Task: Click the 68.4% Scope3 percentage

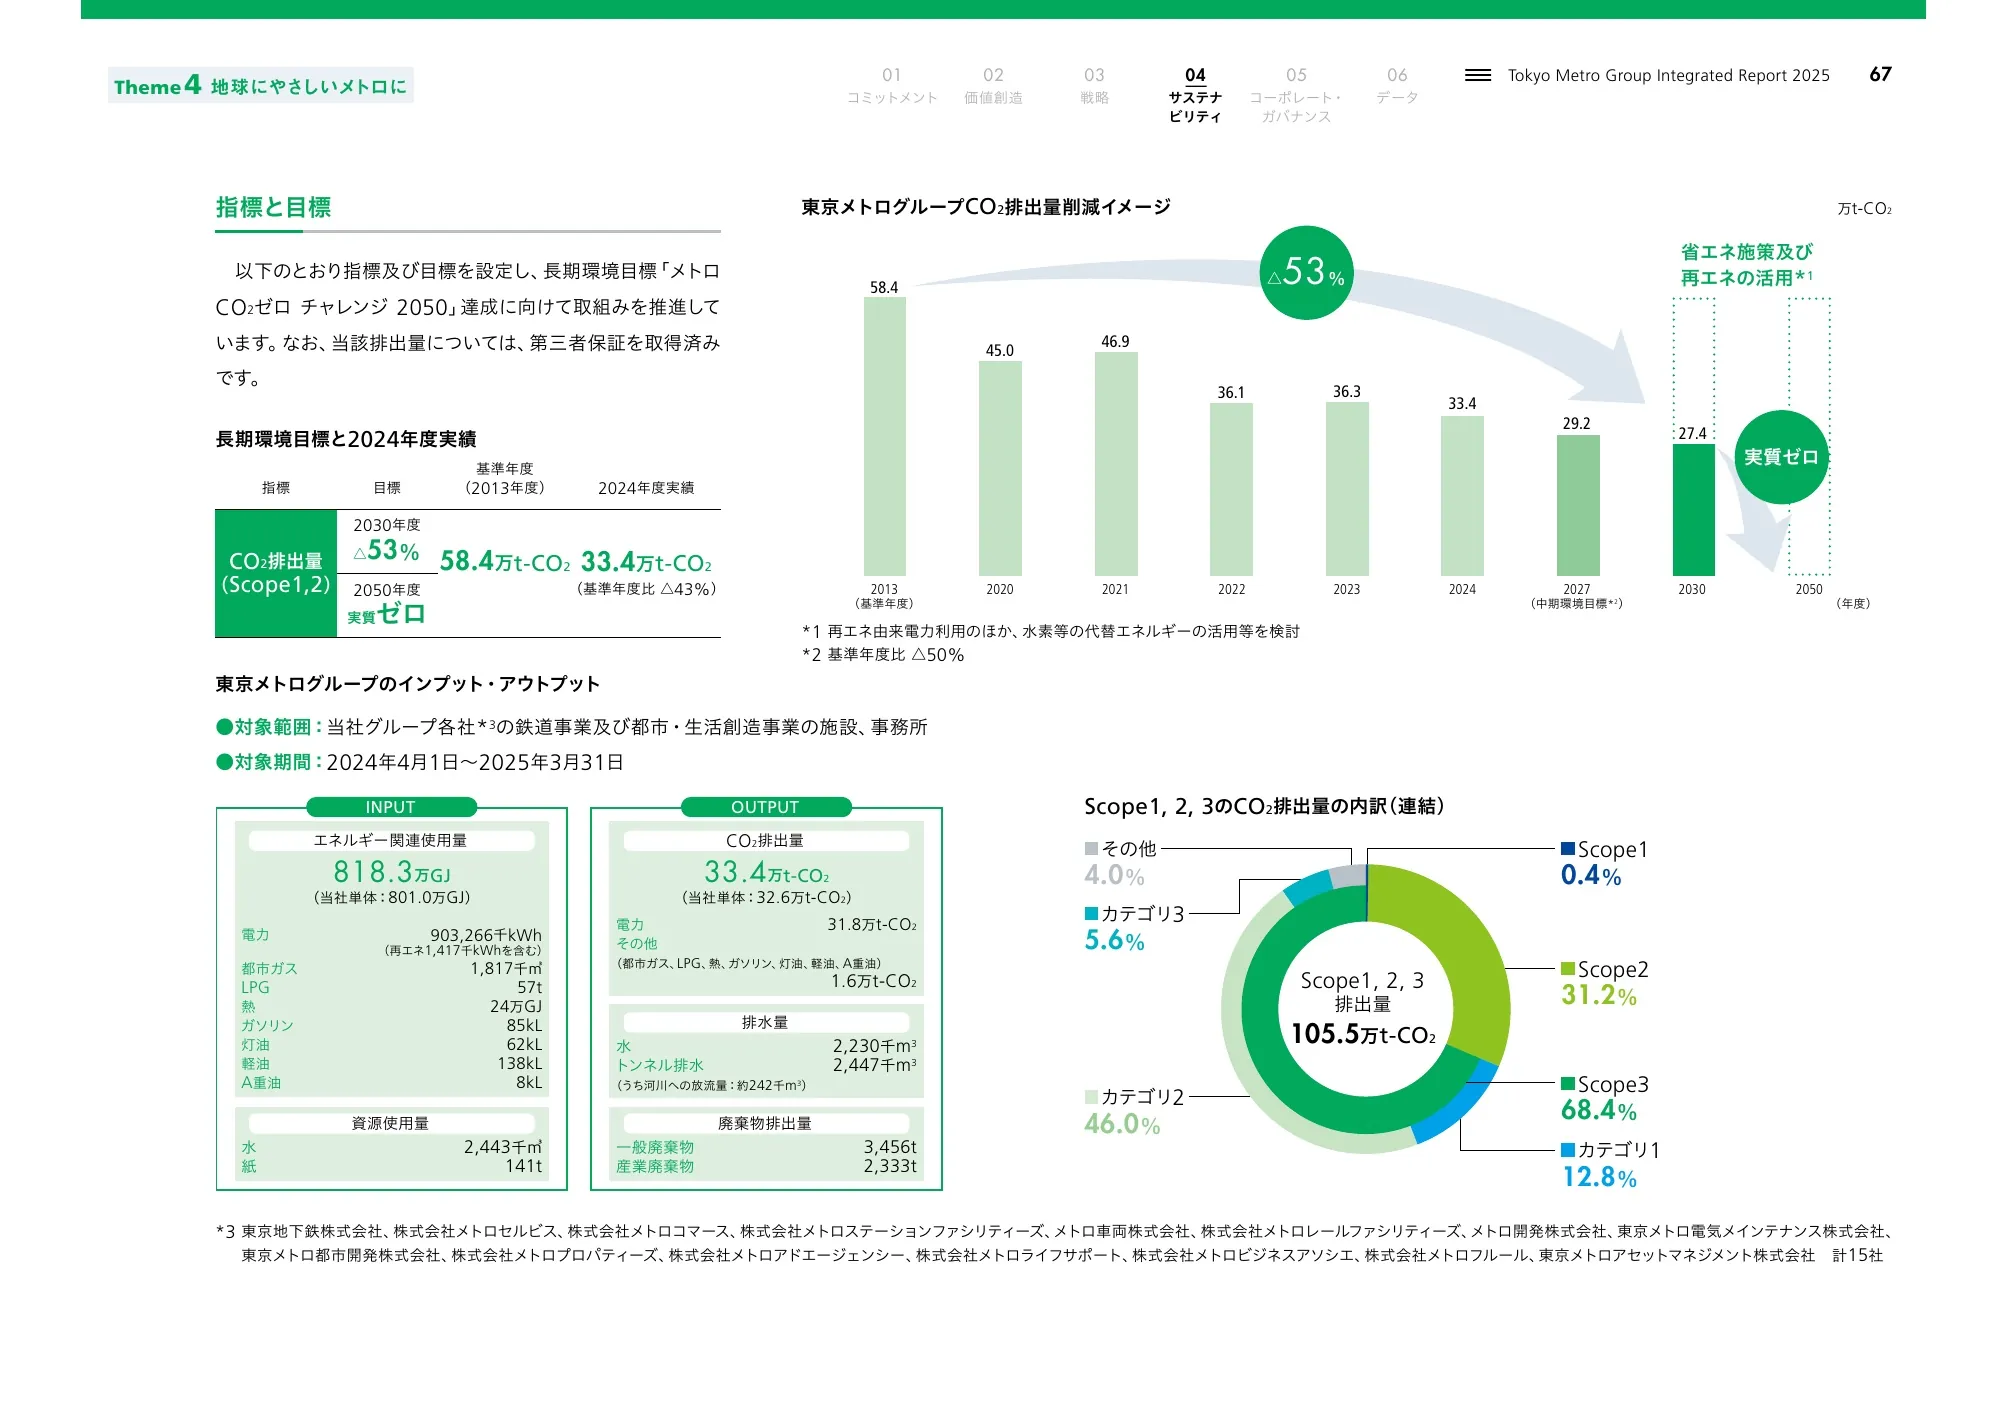Action: click(x=1598, y=1110)
